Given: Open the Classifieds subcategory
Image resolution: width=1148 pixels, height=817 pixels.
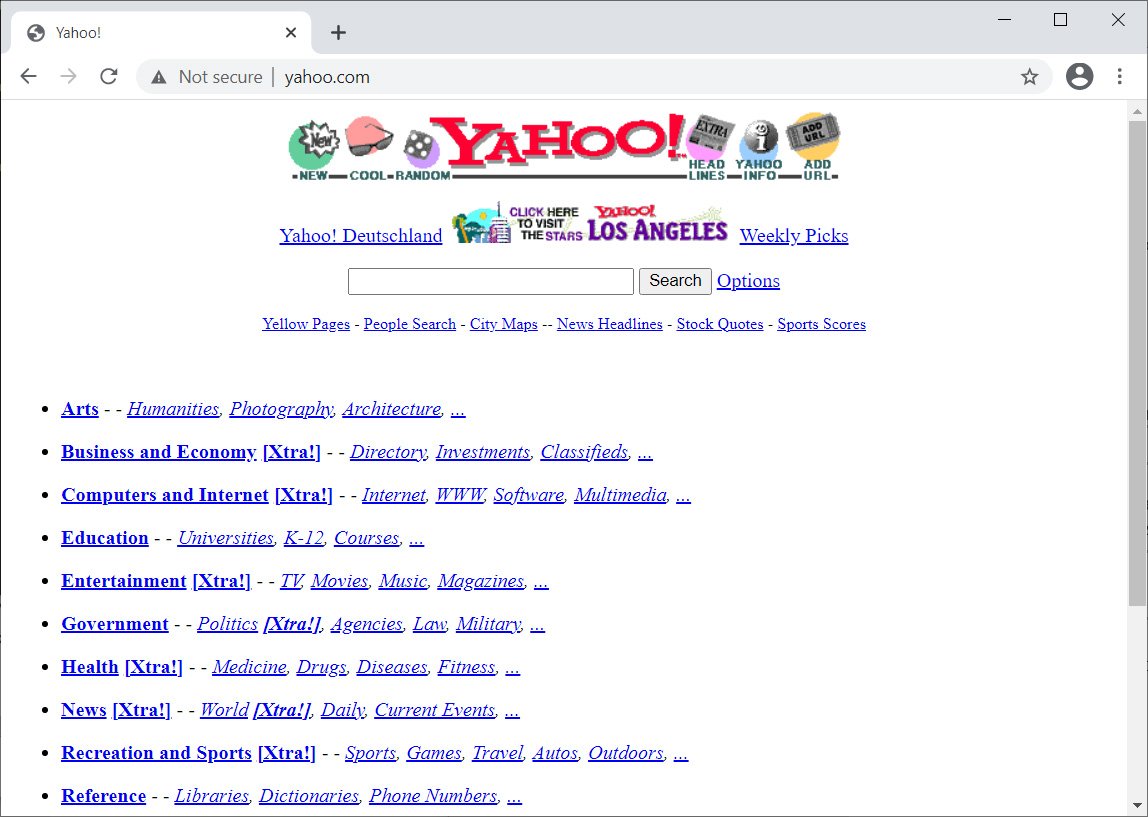Looking at the screenshot, I should click(584, 452).
